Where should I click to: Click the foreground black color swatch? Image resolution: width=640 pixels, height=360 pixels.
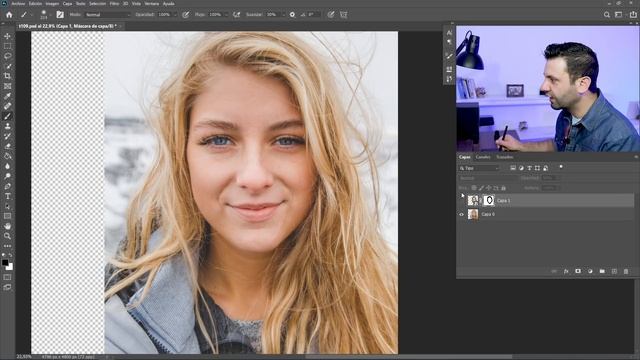[5, 263]
